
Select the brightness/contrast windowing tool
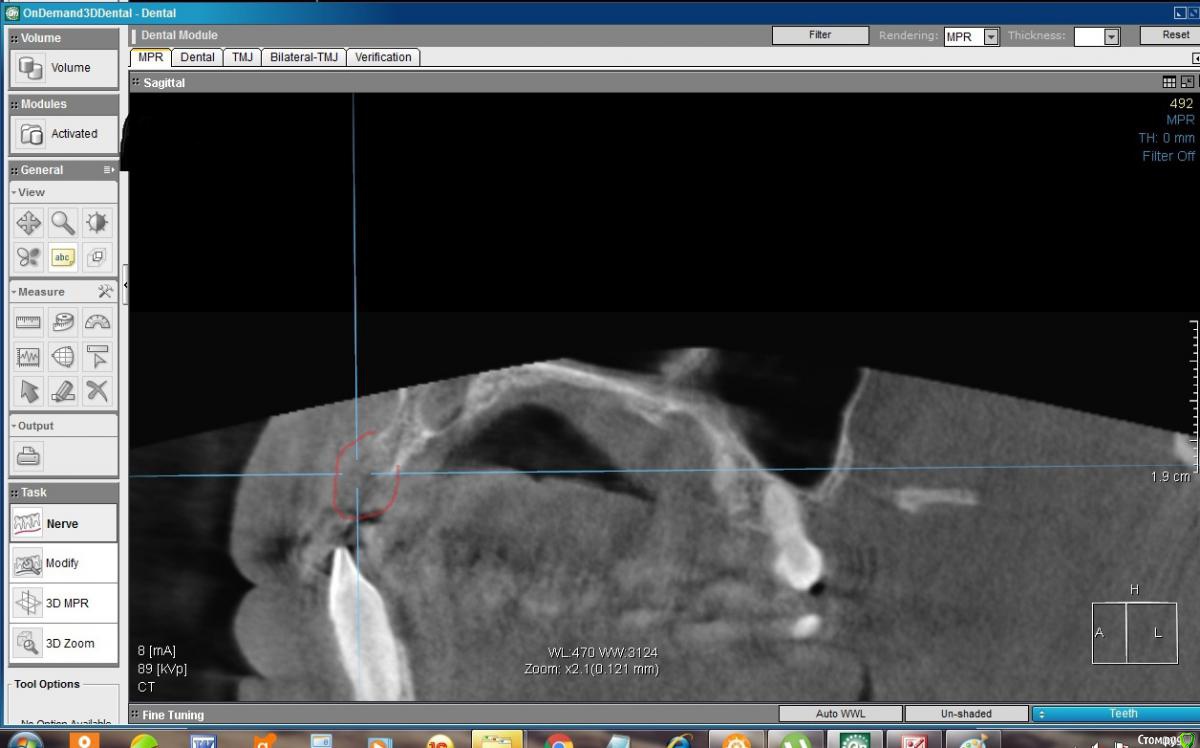97,223
